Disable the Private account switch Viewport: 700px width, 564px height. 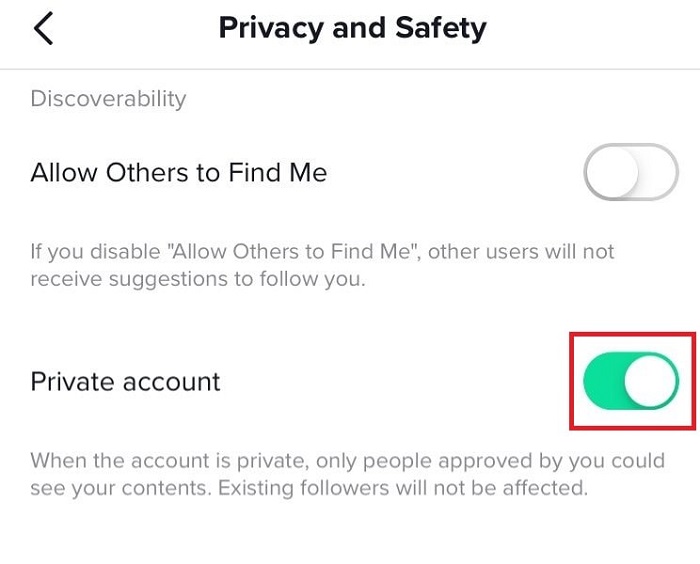pos(630,381)
